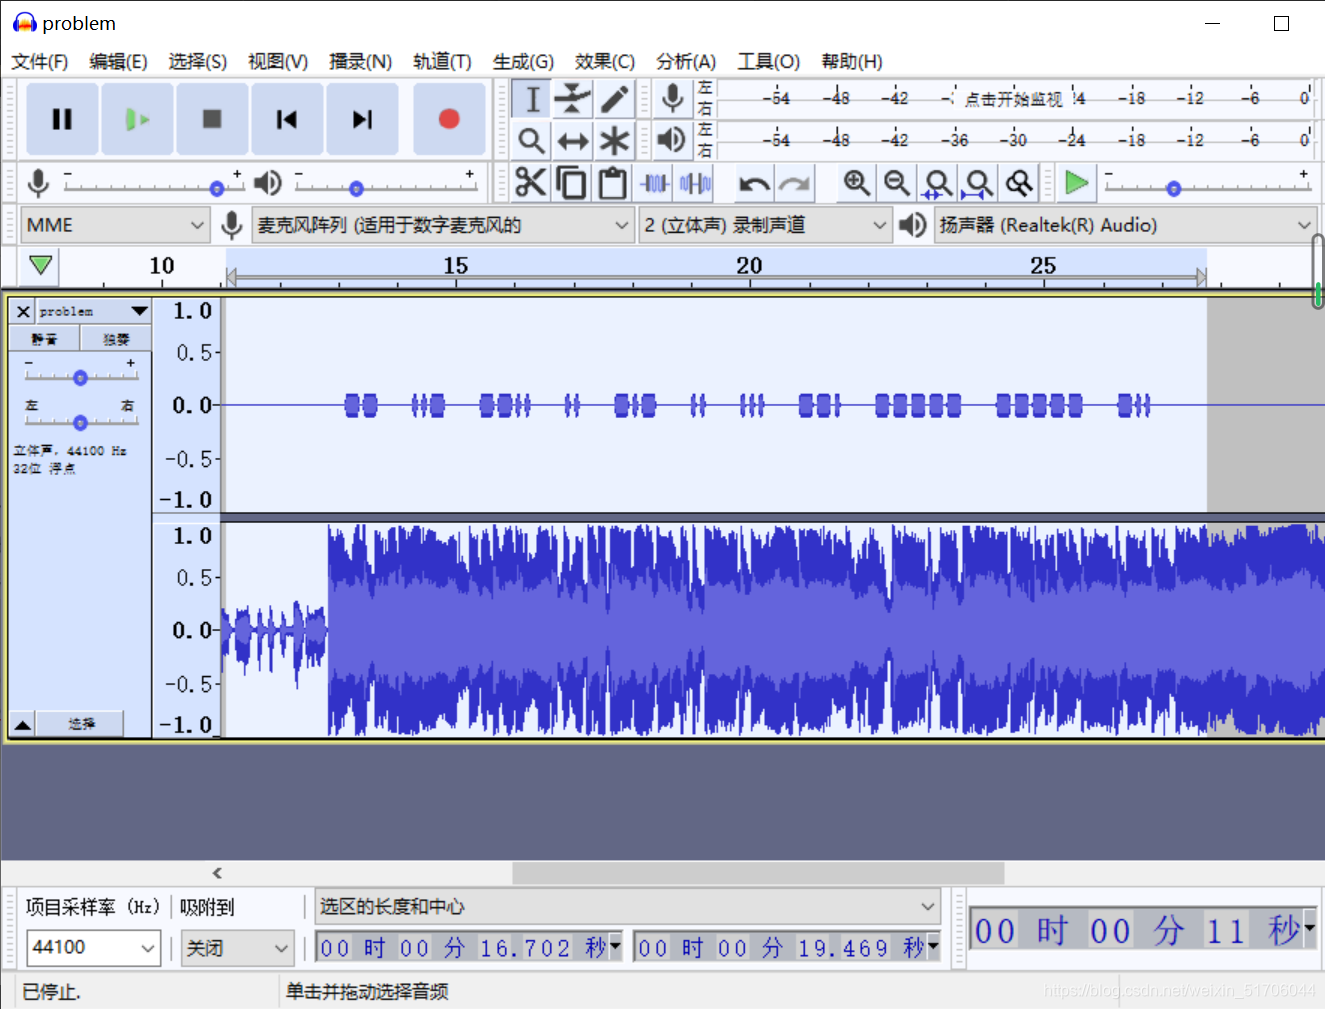Open the selection length and center dropdown
Screen dimensions: 1325x1009
[x=628, y=906]
